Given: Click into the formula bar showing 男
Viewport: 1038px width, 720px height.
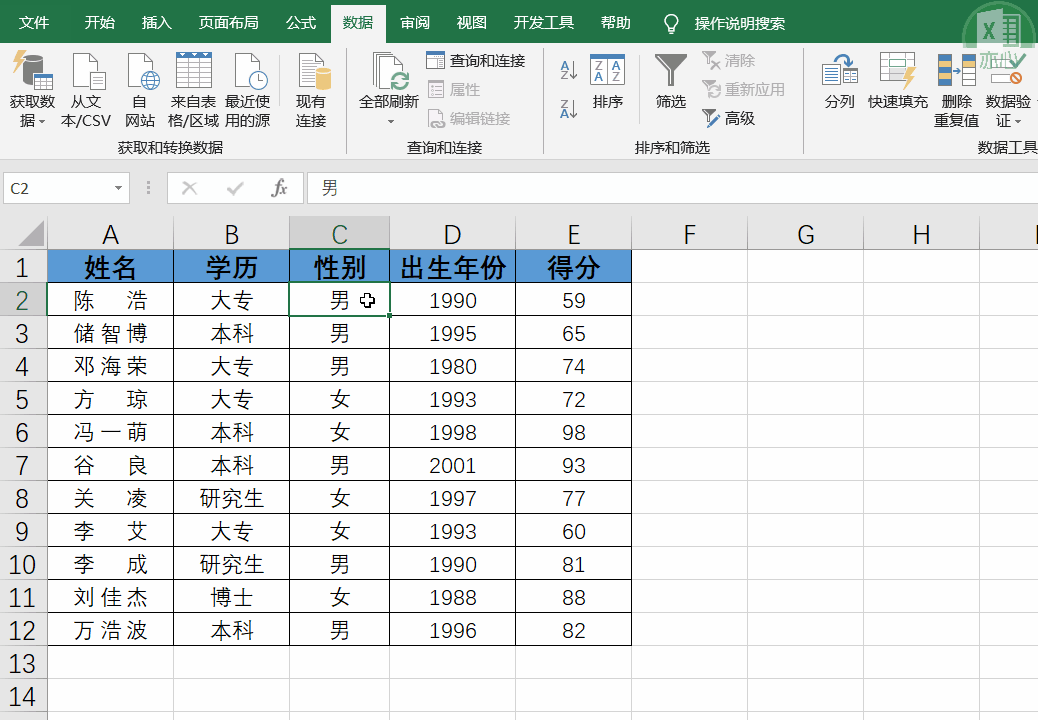Looking at the screenshot, I should [x=672, y=189].
